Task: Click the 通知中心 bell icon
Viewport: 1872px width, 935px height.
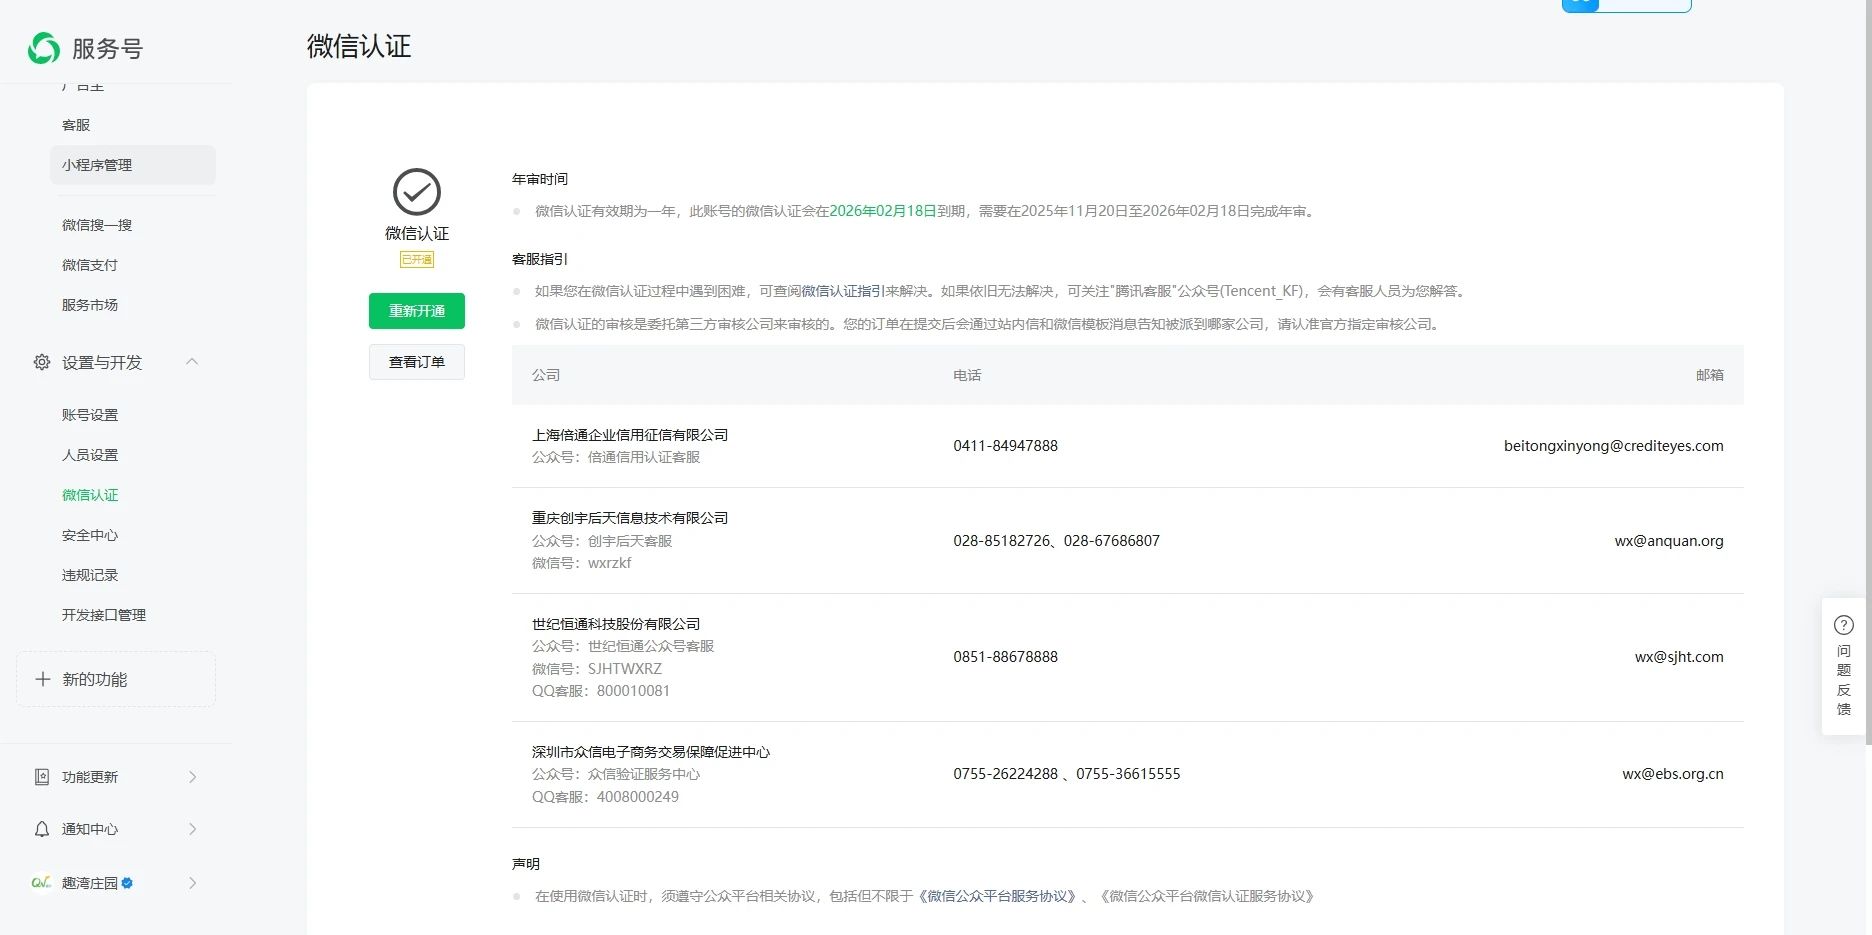Action: tap(42, 829)
